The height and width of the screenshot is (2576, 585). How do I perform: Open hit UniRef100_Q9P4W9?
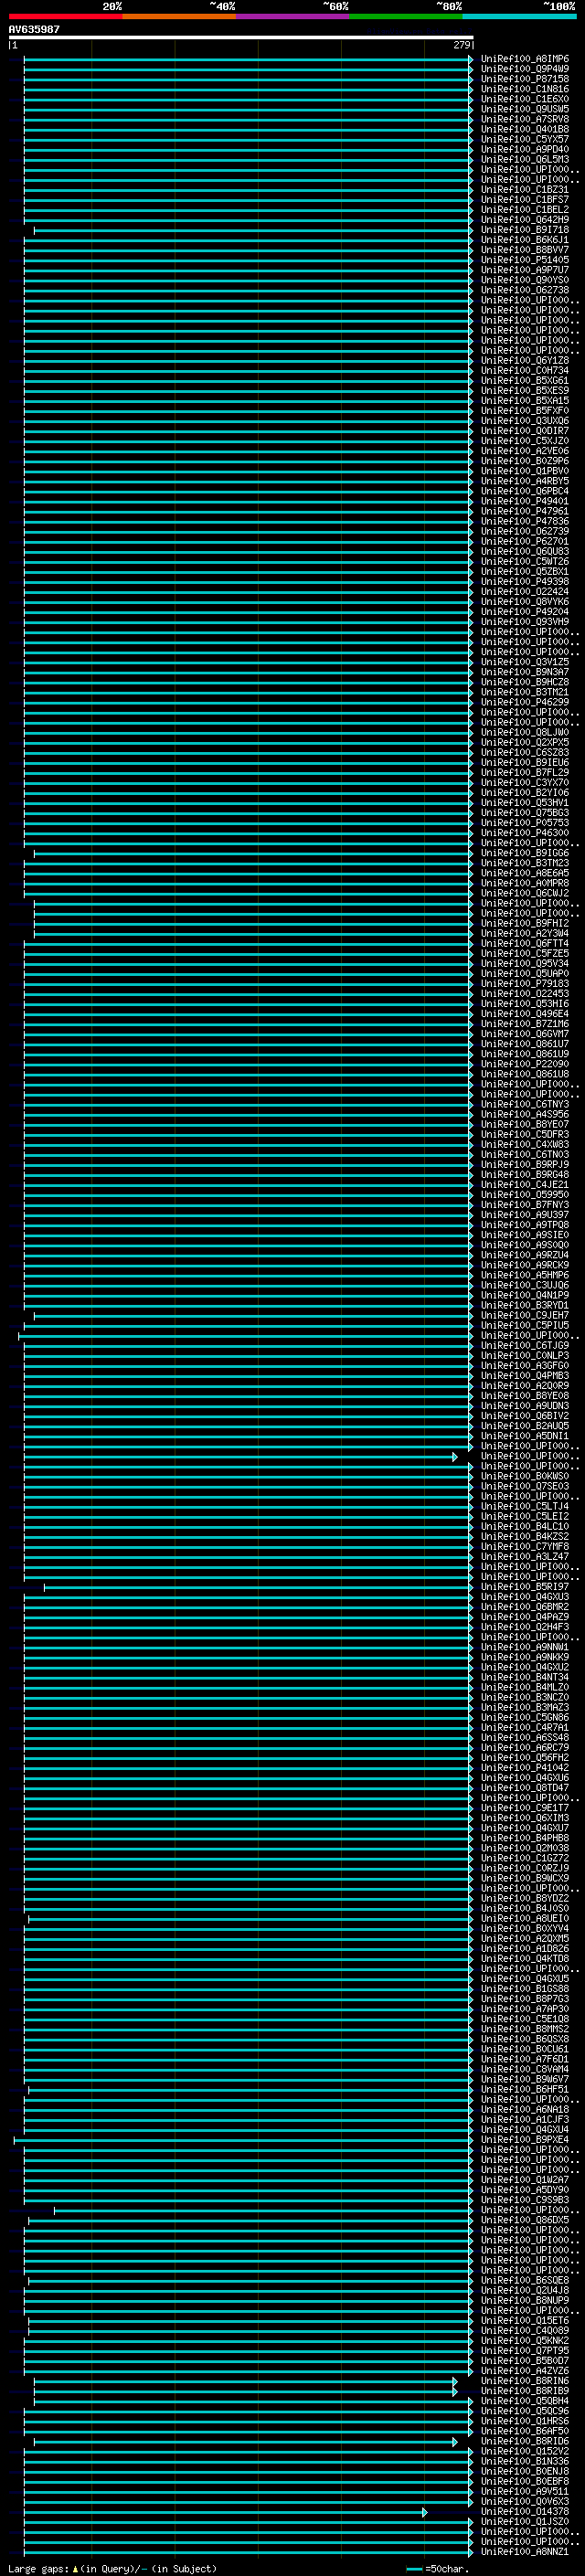coord(525,69)
